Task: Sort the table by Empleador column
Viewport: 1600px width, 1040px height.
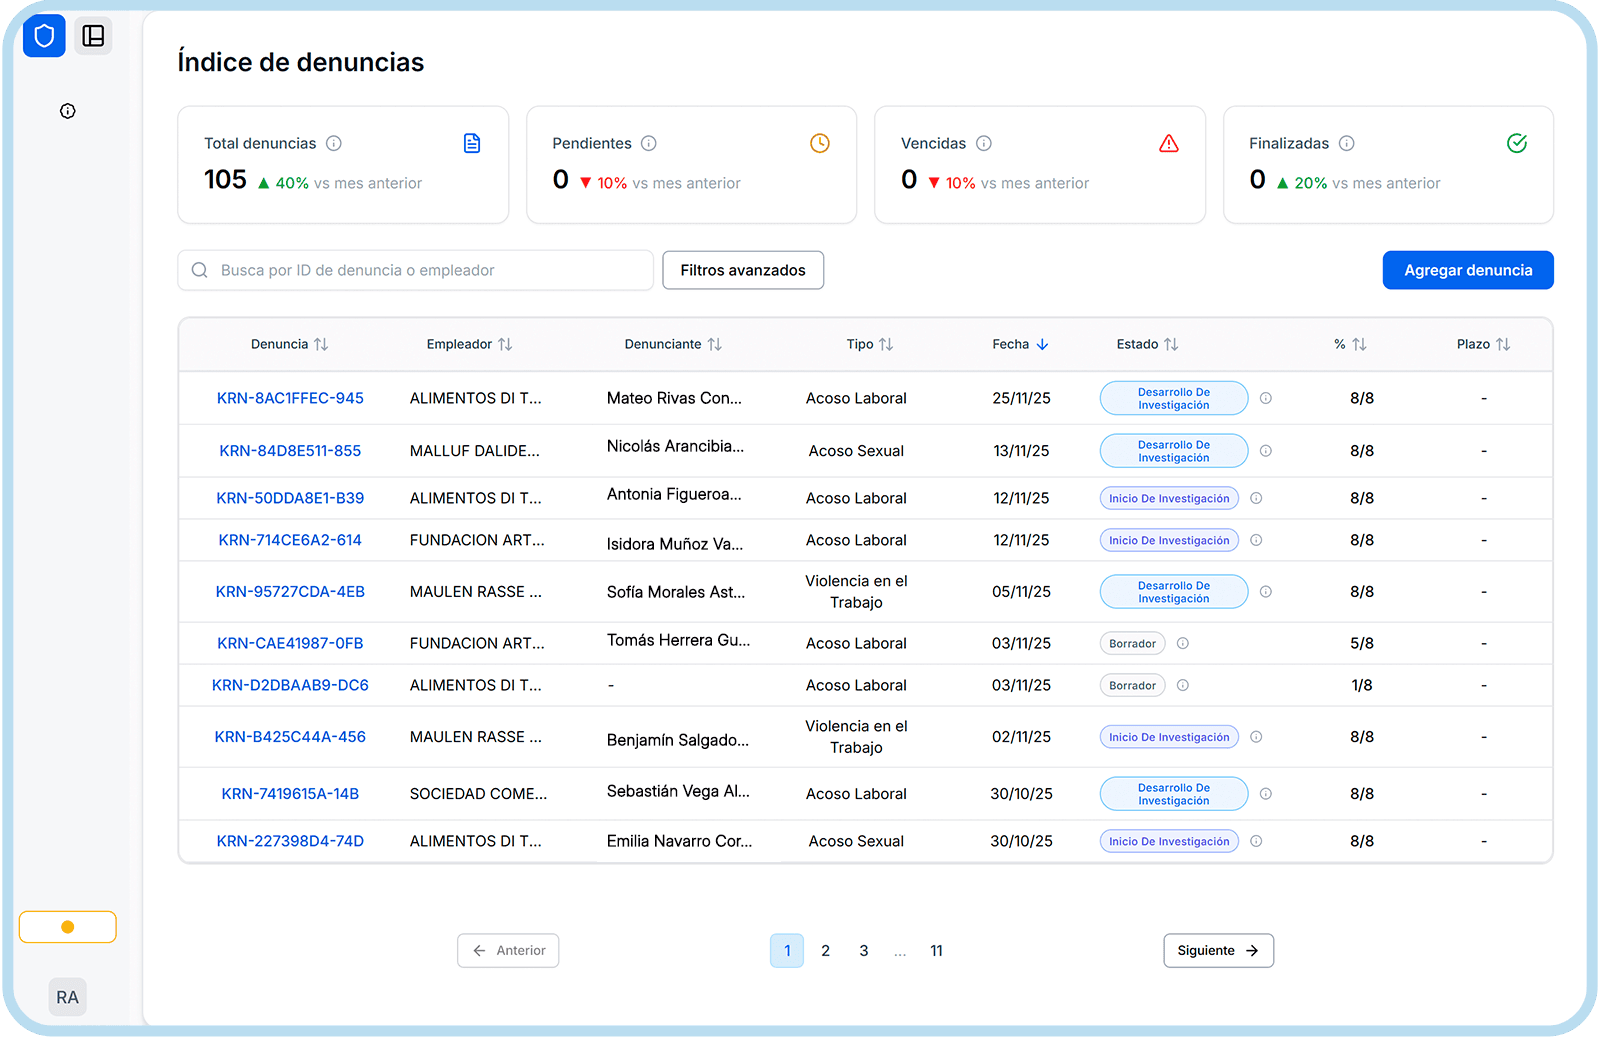Action: (x=507, y=344)
